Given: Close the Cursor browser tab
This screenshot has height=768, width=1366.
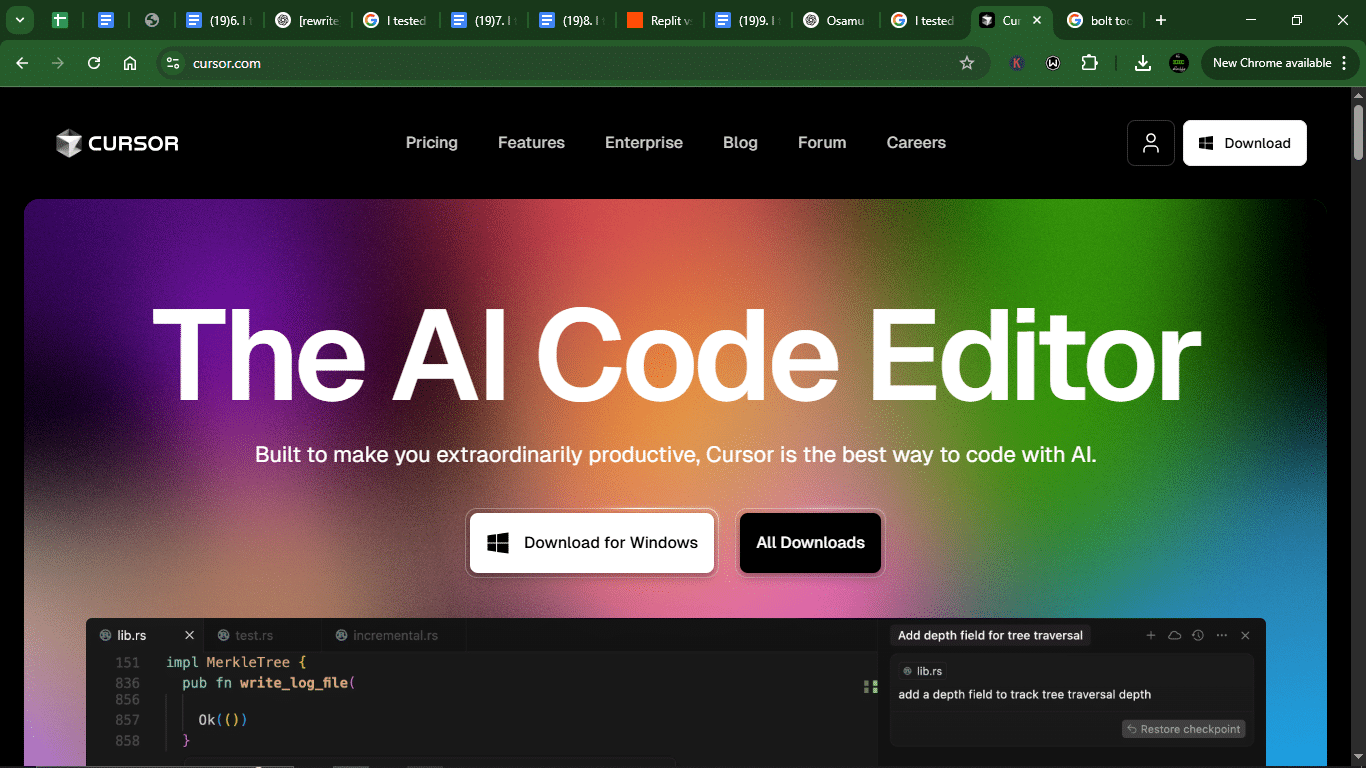Looking at the screenshot, I should [x=1037, y=20].
